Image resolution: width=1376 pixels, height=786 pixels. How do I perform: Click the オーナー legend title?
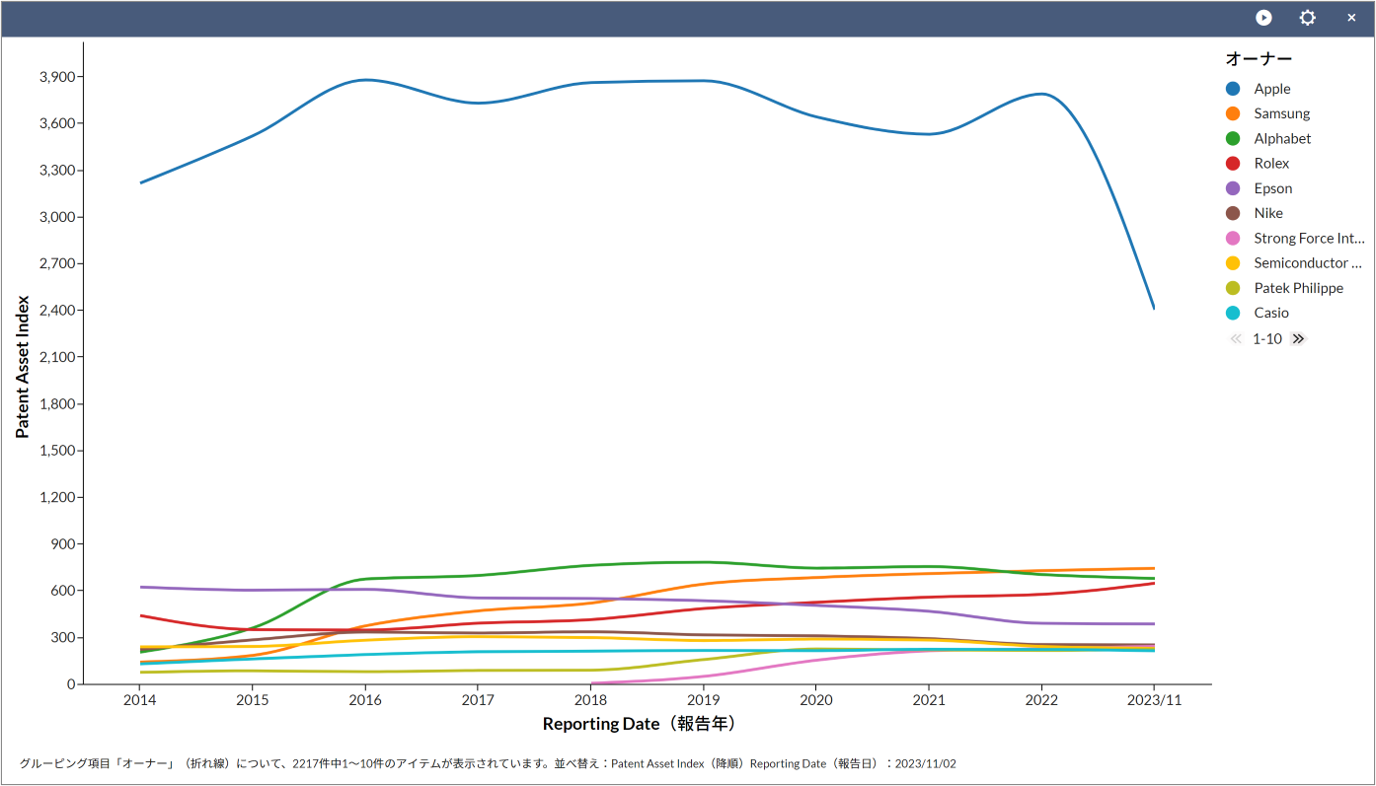[x=1259, y=59]
